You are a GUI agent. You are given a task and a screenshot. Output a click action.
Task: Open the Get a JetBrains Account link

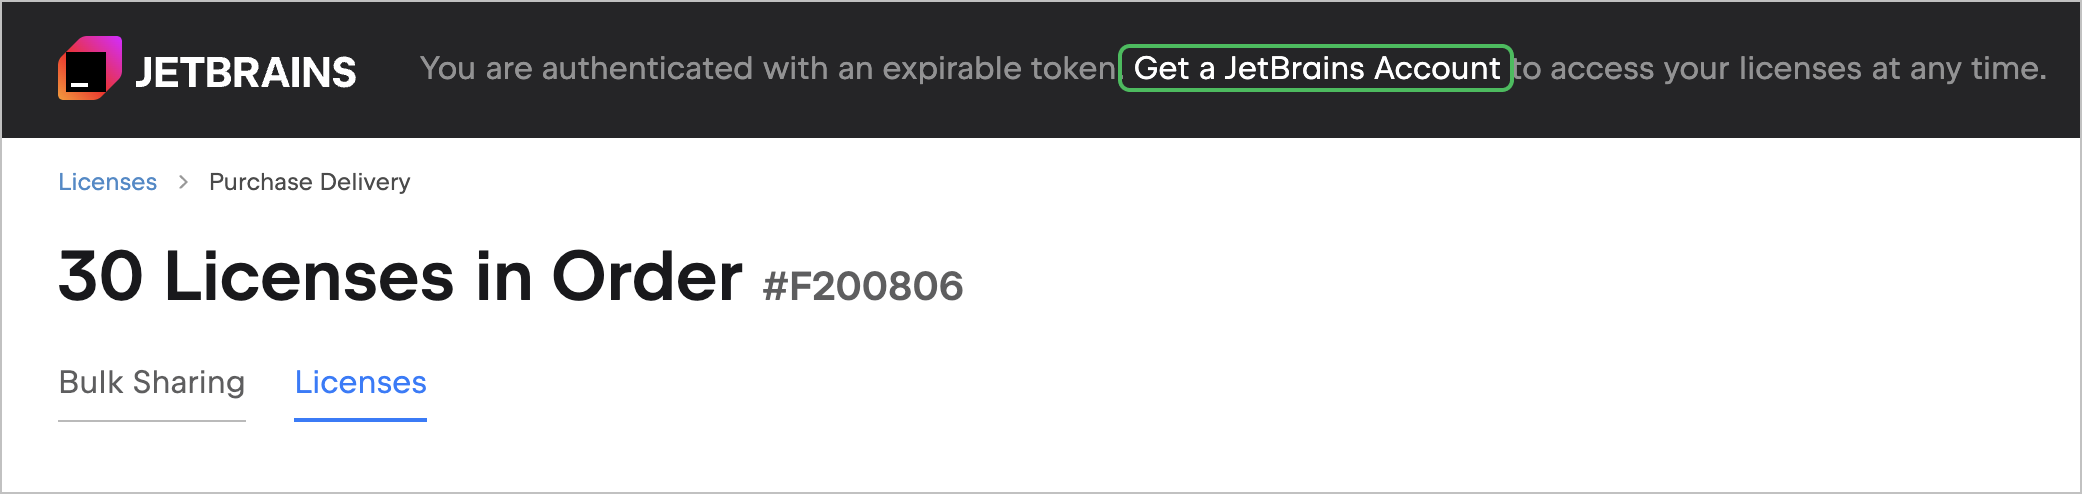1315,68
